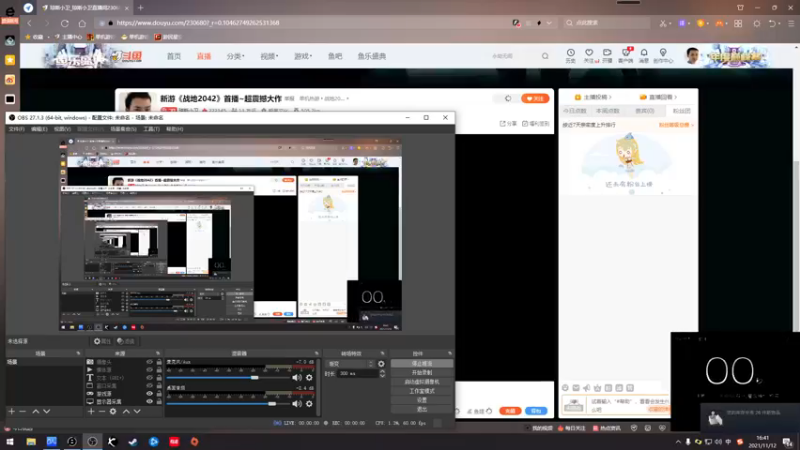
Task: Click the browser home icon
Action: tap(82, 23)
